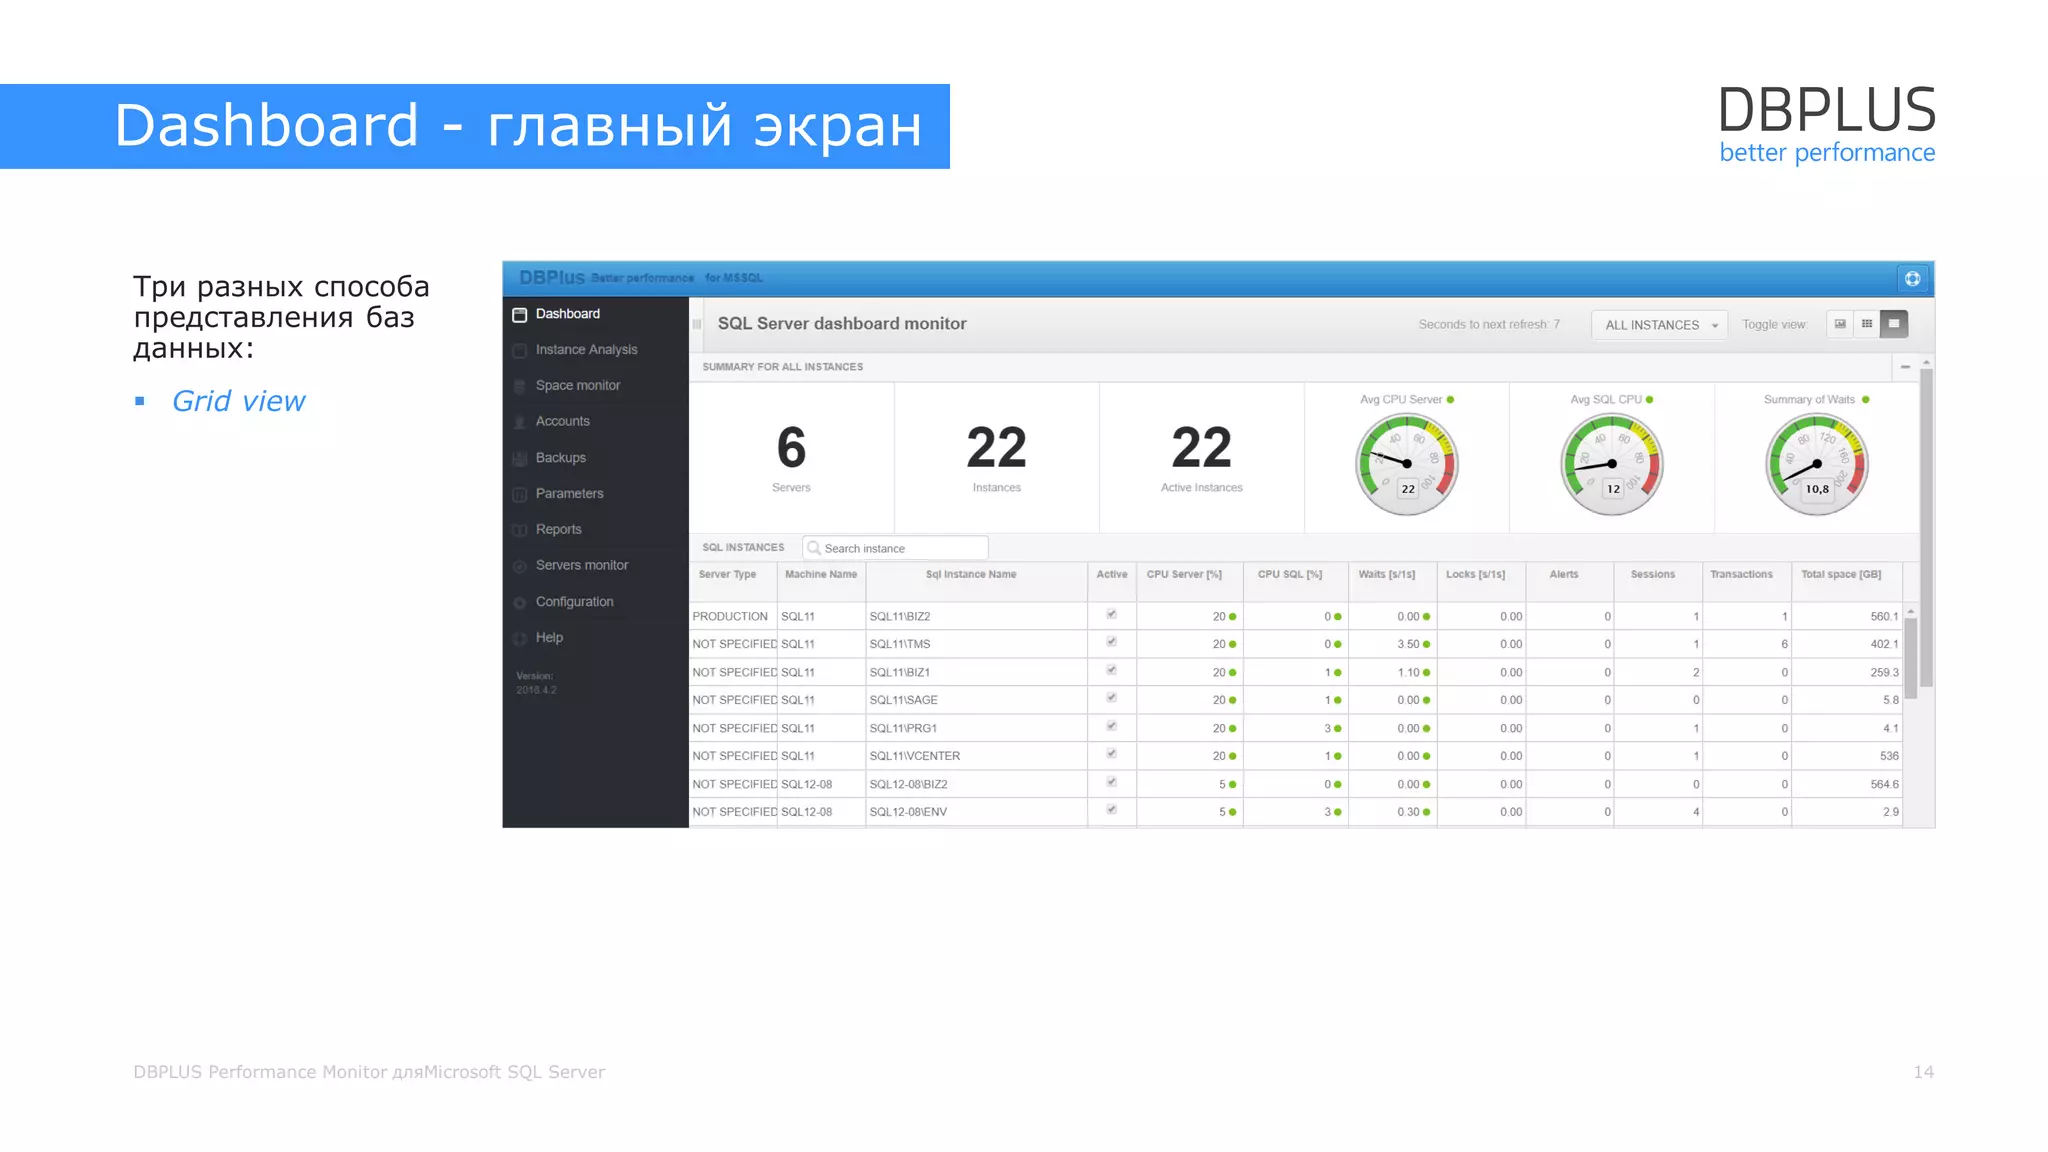Toggle Active checkbox for SQL11\VCENTER

point(1111,754)
